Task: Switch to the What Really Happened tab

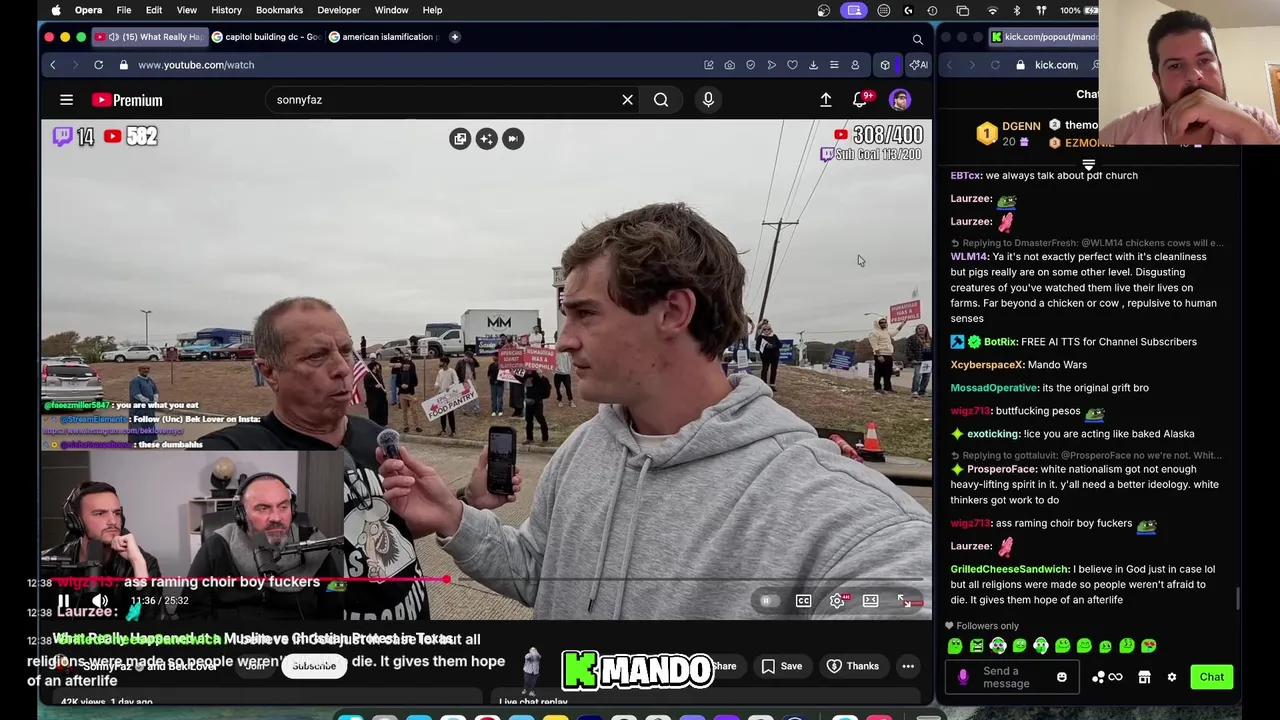Action: coord(150,37)
